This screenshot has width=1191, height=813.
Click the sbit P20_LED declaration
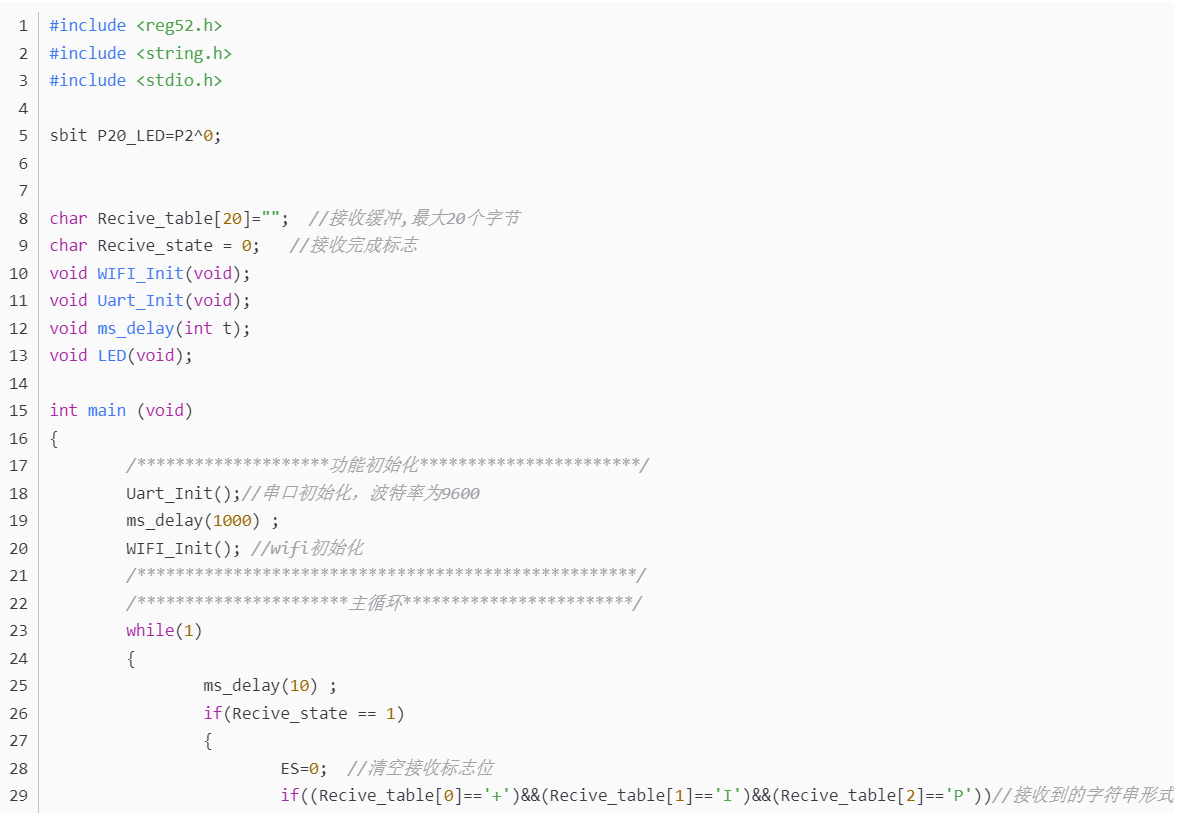pos(135,135)
